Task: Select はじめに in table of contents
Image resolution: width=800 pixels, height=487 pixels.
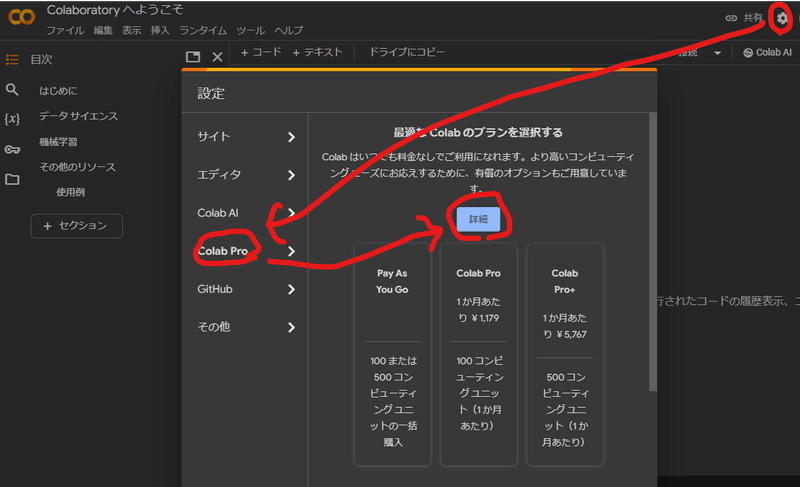Action: pos(59,91)
